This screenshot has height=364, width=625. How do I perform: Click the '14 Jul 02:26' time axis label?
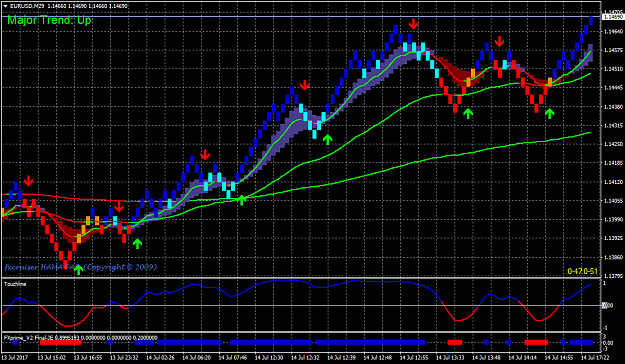pyautogui.click(x=160, y=358)
